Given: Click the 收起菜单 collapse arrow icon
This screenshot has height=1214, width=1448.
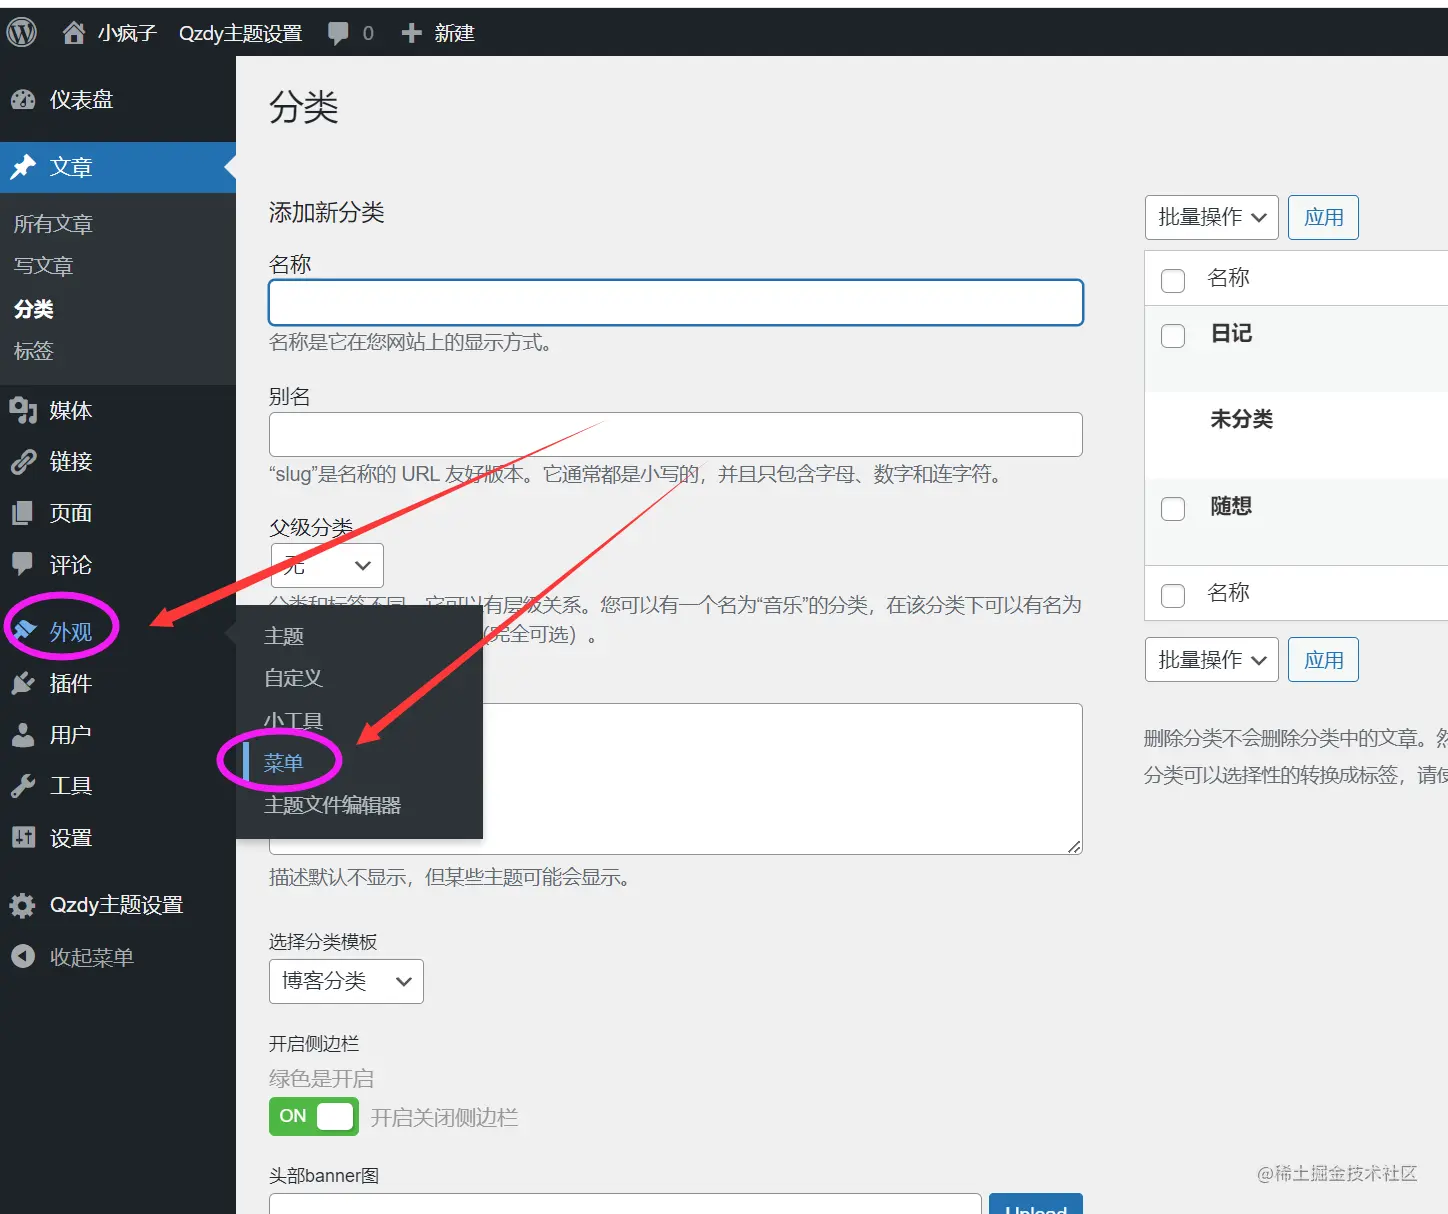Looking at the screenshot, I should click(x=23, y=957).
